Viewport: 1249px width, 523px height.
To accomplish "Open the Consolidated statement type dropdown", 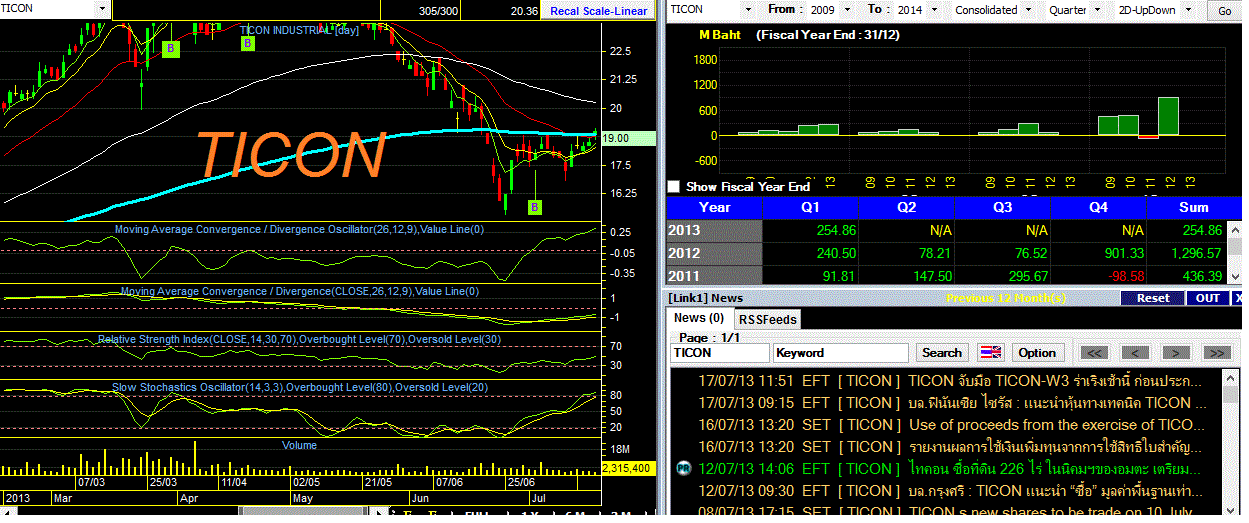I will [x=1027, y=10].
